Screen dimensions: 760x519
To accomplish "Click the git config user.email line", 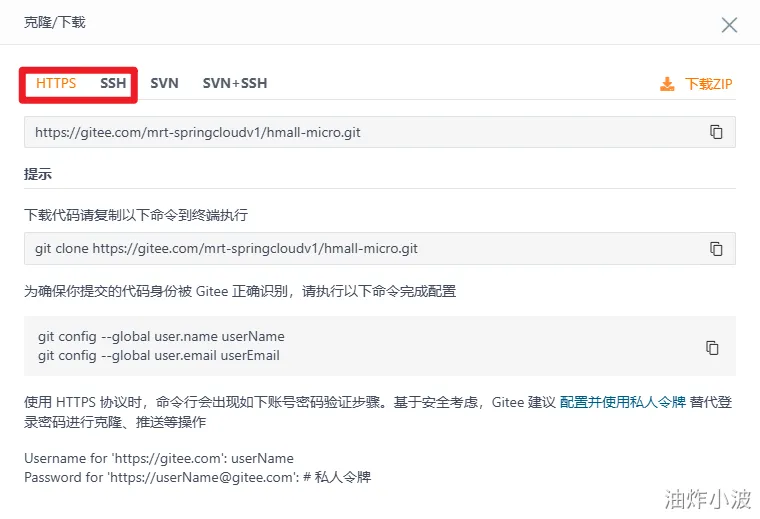I will click(159, 356).
